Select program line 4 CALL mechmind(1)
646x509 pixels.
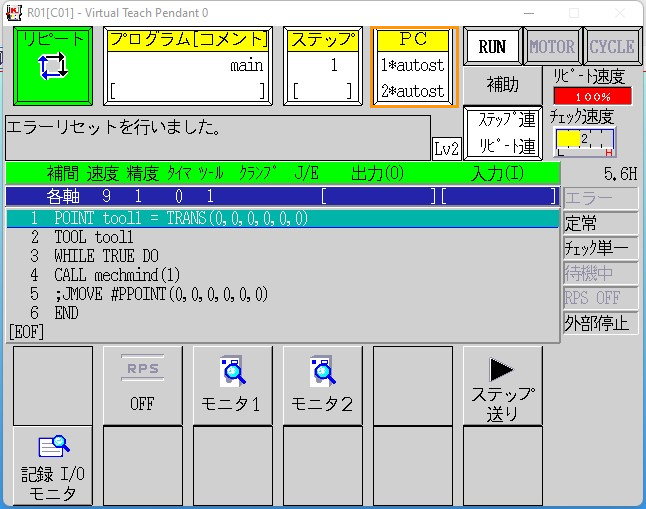[283, 275]
